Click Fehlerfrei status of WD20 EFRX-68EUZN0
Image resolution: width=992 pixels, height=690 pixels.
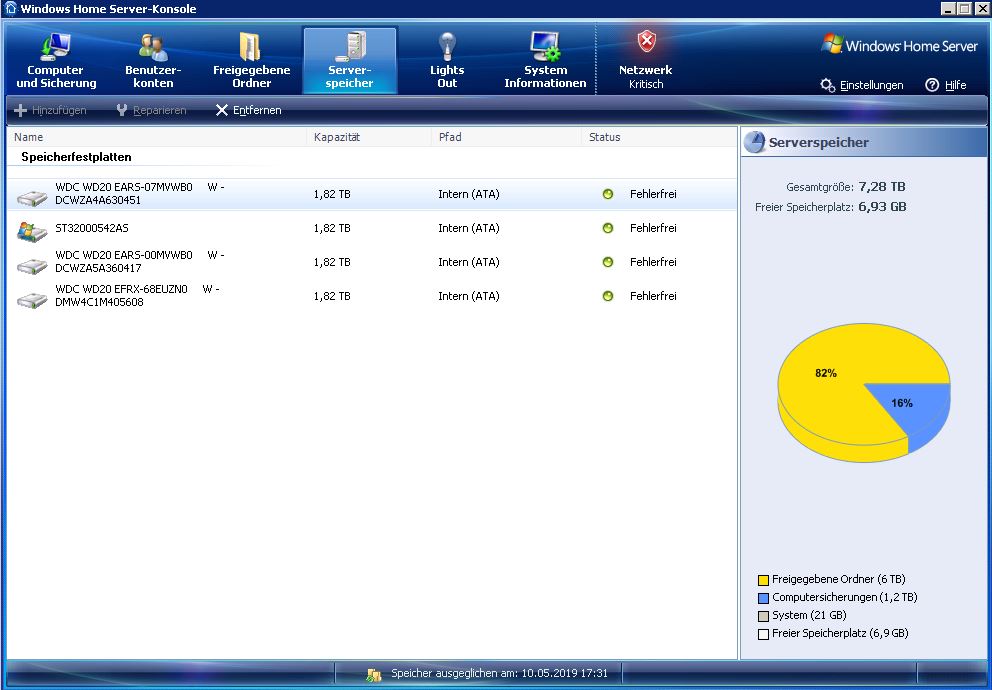pos(653,296)
